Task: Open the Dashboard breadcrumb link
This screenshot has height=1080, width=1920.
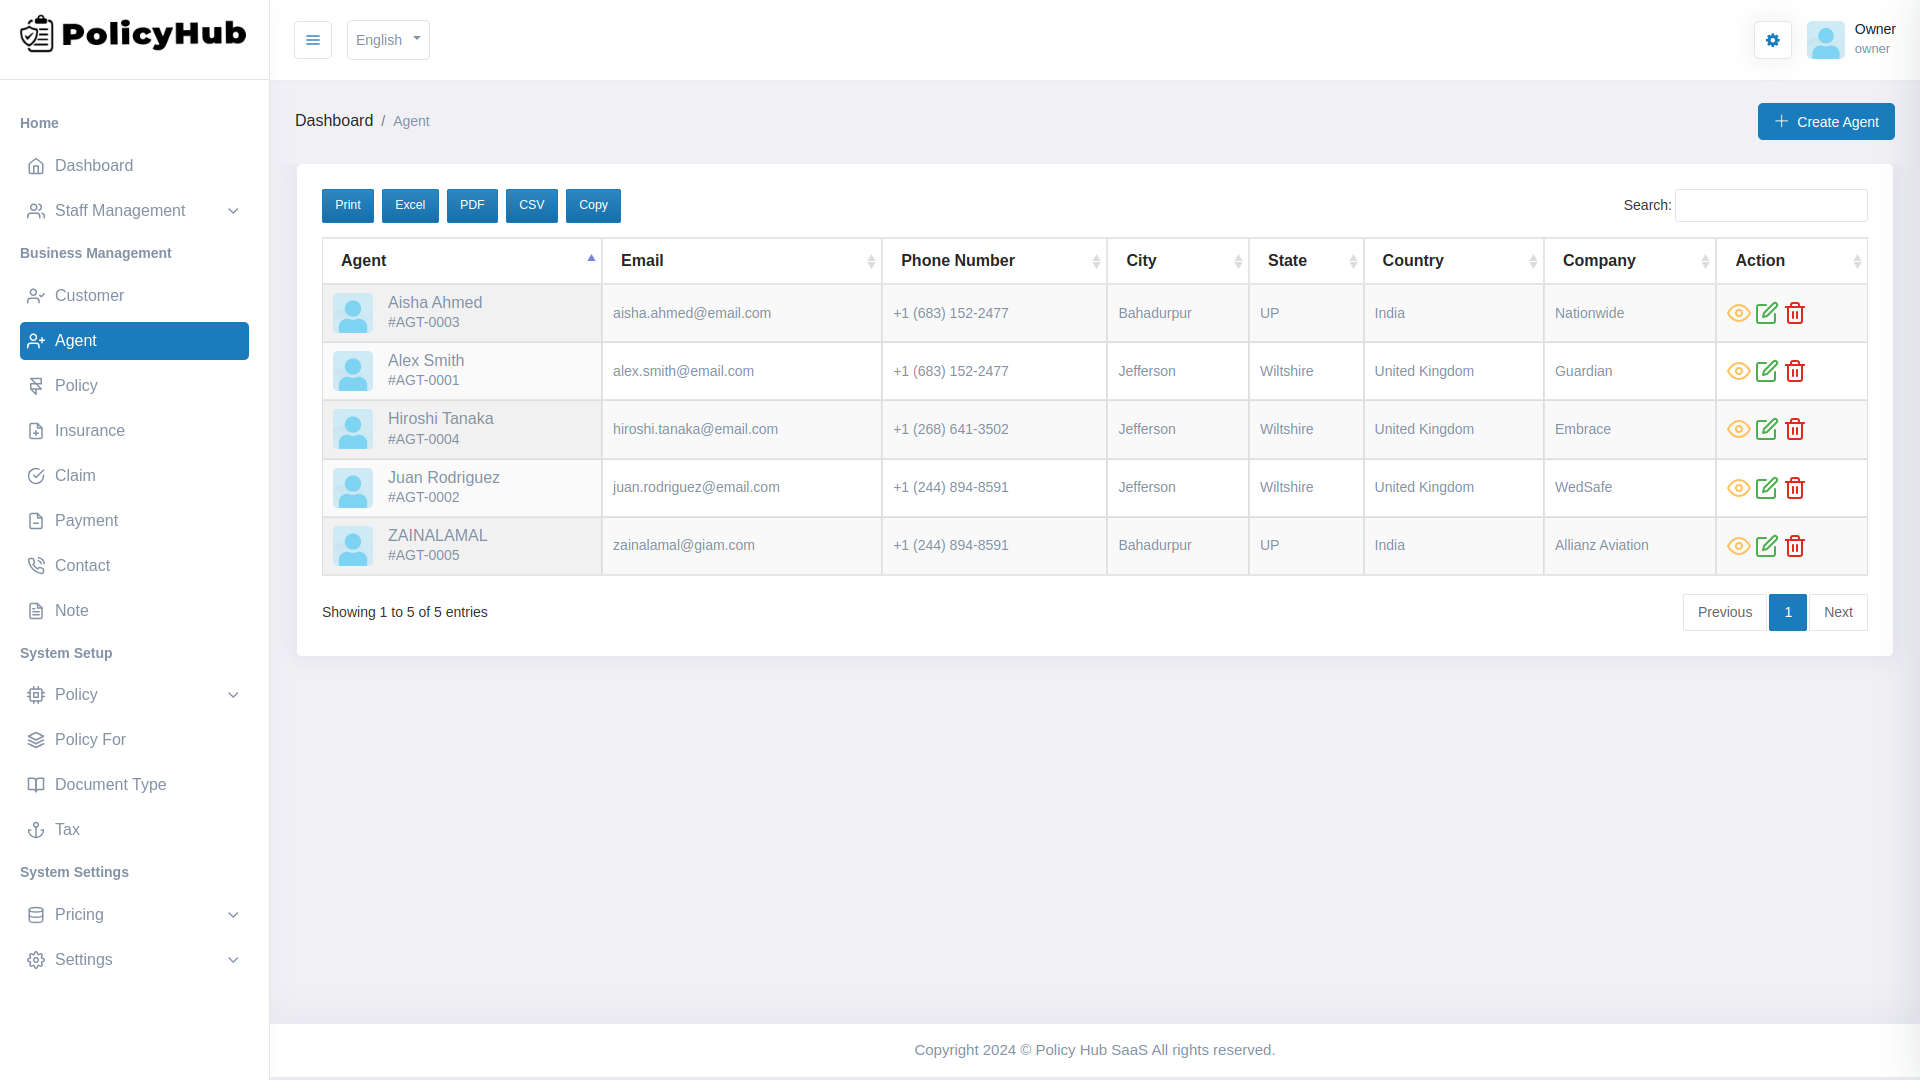Action: (x=334, y=120)
